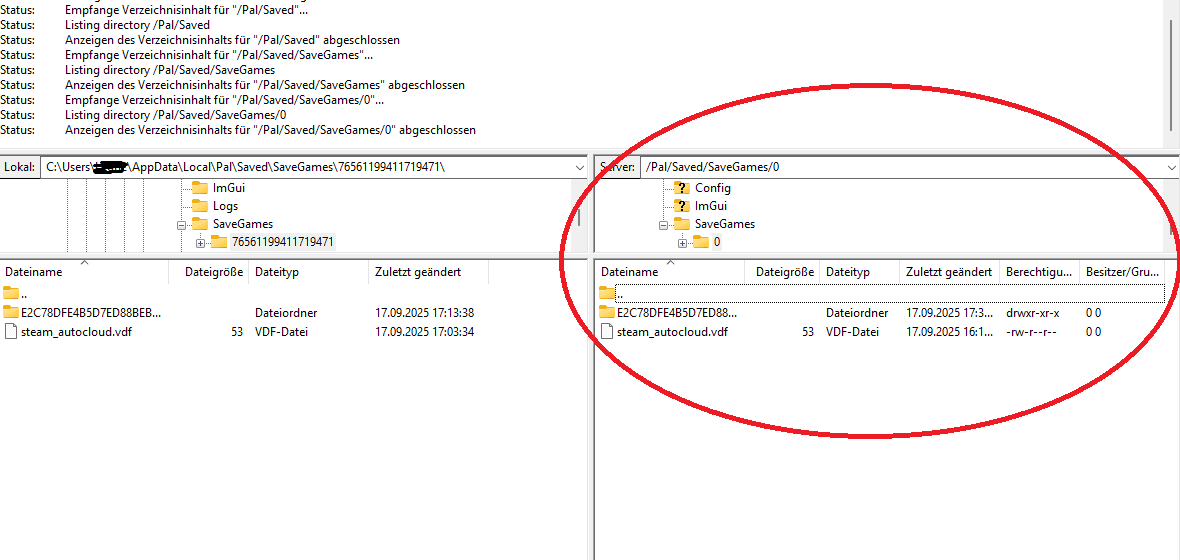The width and height of the screenshot is (1180, 560).
Task: Select local steam_autocloud.vdf file icon
Action: (x=11, y=332)
